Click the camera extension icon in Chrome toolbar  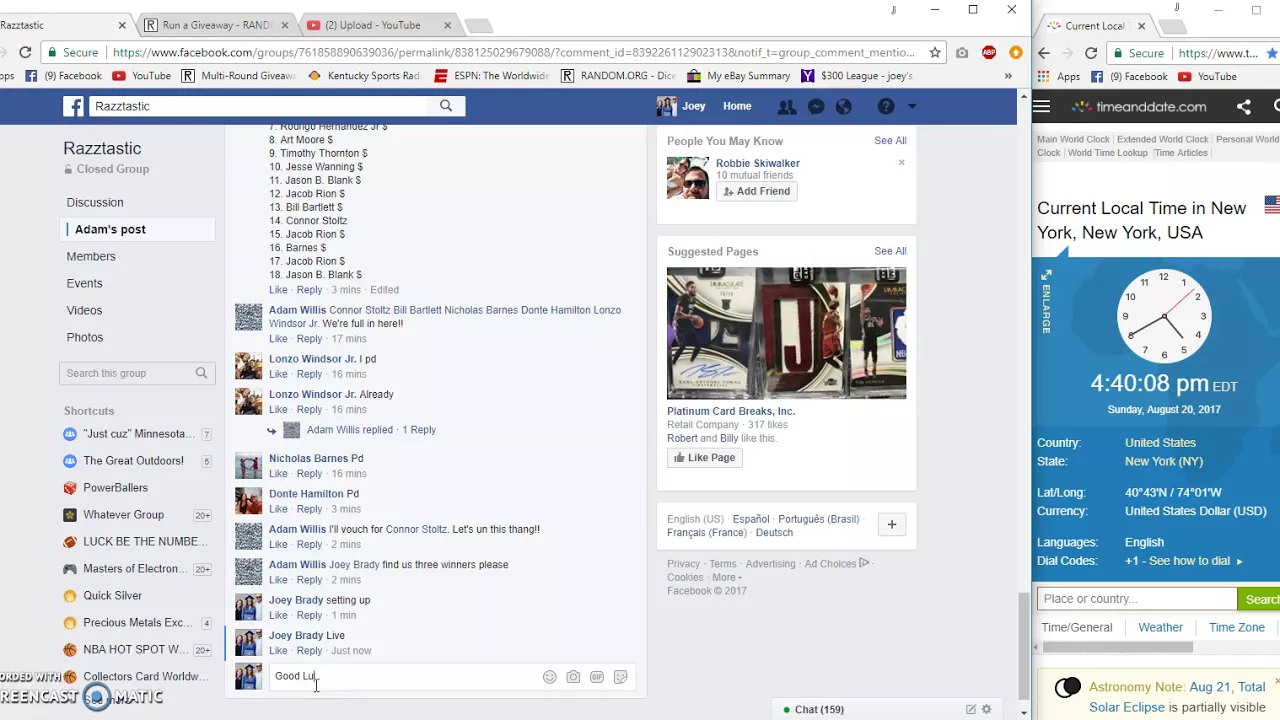click(962, 53)
